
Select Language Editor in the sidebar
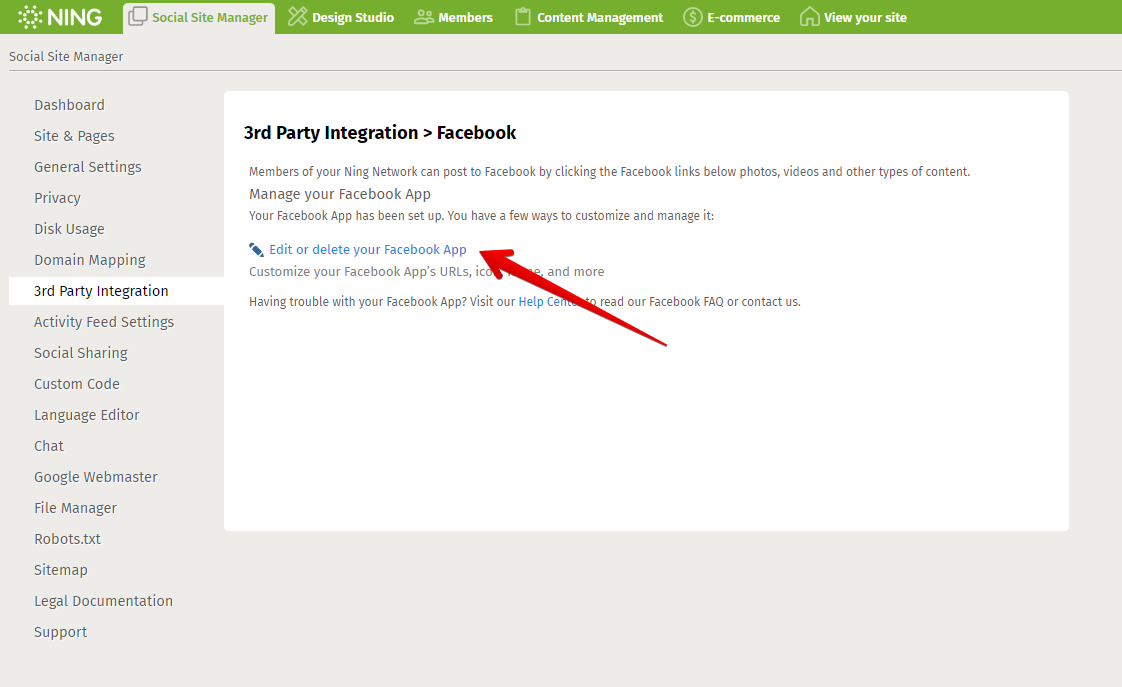point(87,415)
